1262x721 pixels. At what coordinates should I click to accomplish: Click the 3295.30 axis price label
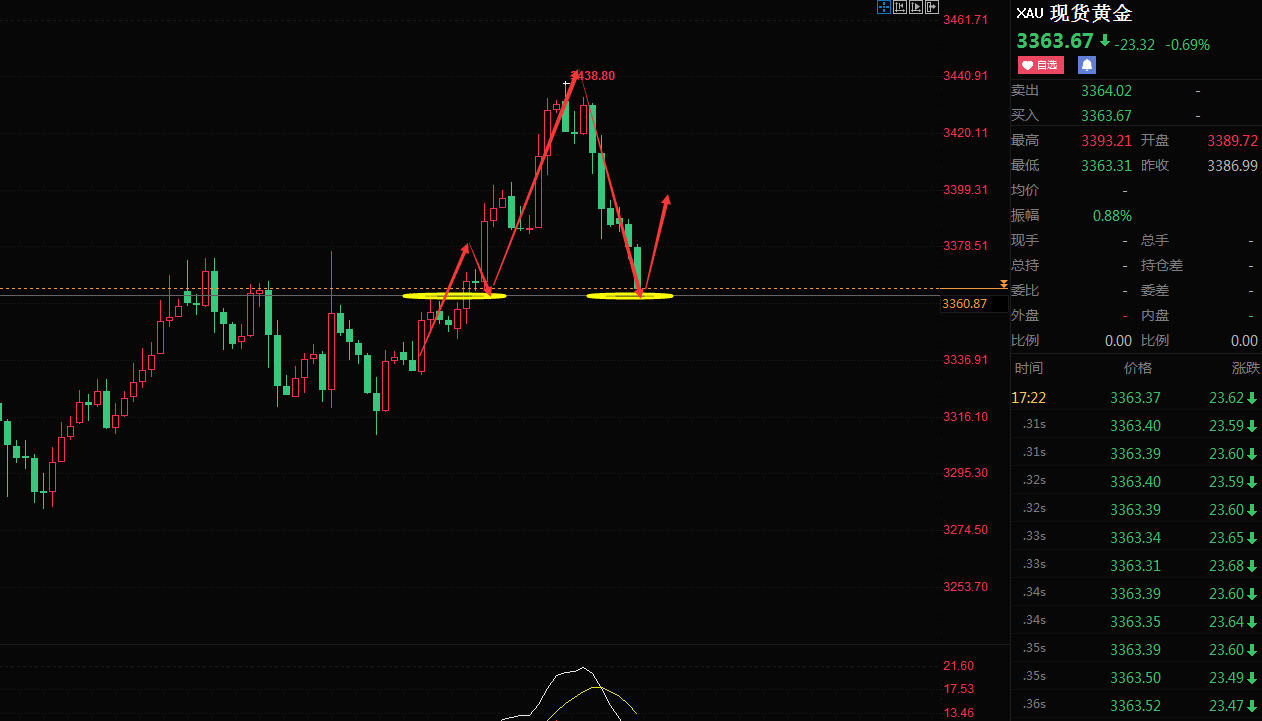[x=966, y=473]
